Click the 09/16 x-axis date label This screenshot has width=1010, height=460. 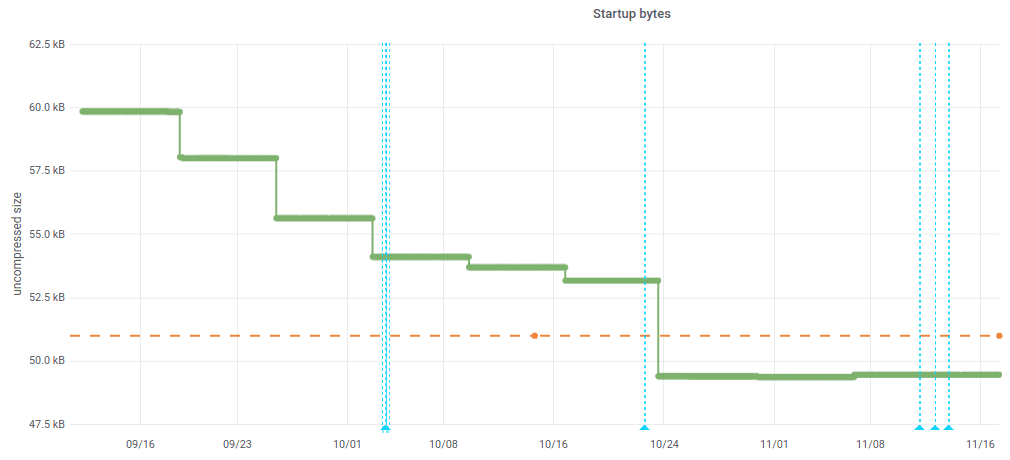coord(140,442)
